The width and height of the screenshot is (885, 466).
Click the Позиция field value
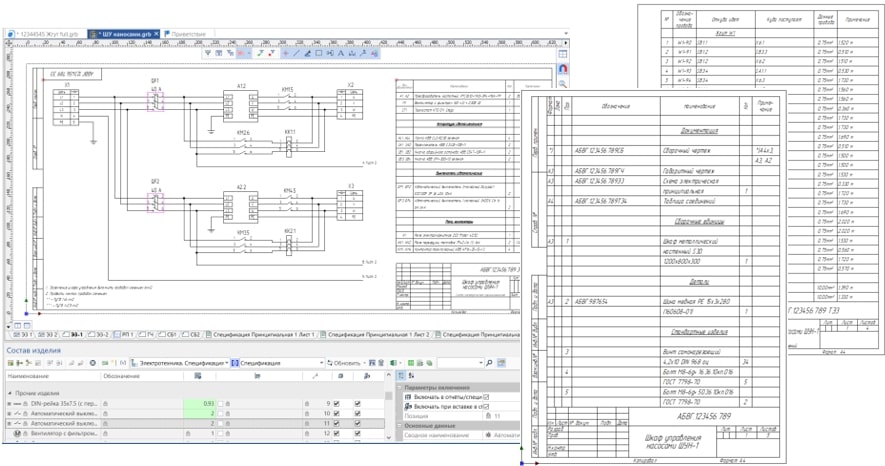point(497,416)
